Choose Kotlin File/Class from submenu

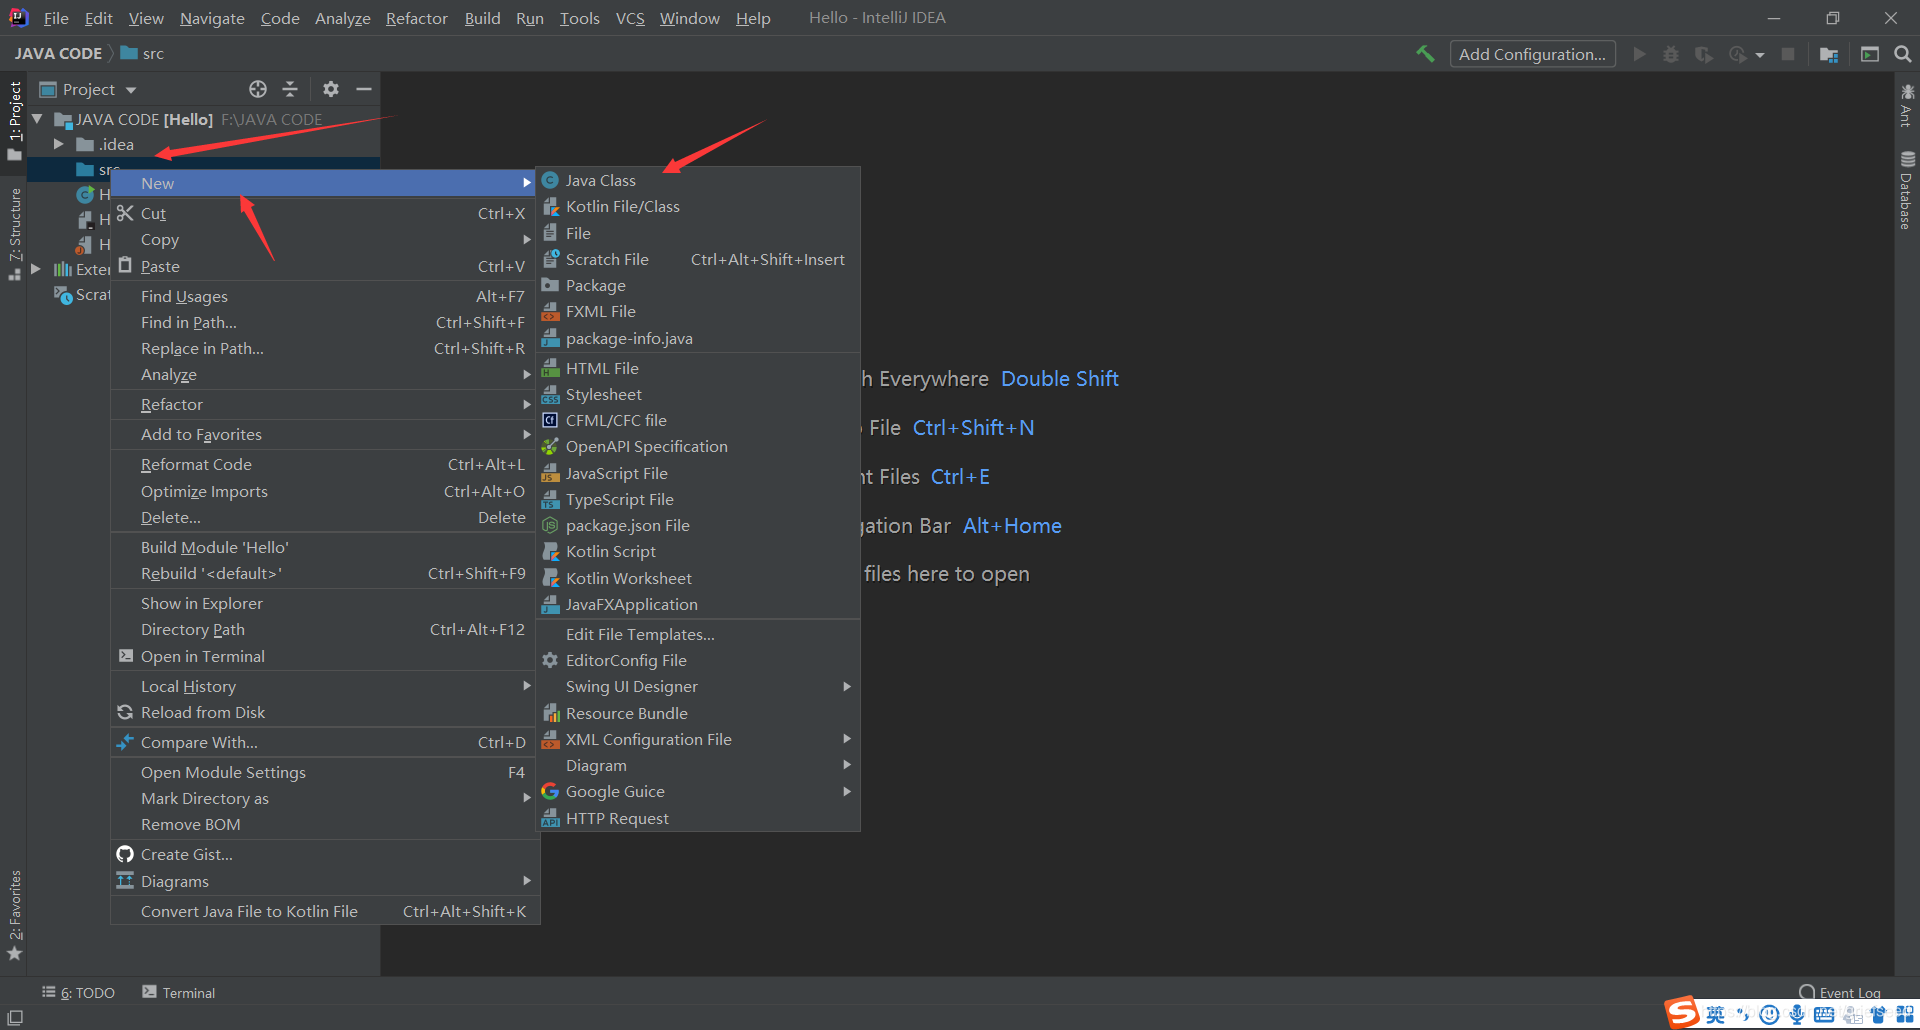point(698,206)
